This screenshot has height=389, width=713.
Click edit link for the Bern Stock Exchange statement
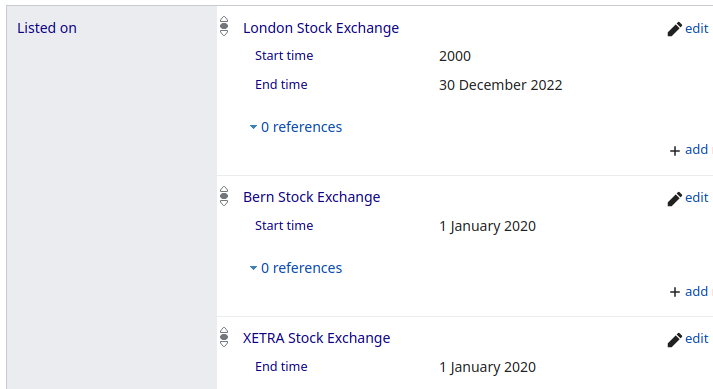(697, 197)
